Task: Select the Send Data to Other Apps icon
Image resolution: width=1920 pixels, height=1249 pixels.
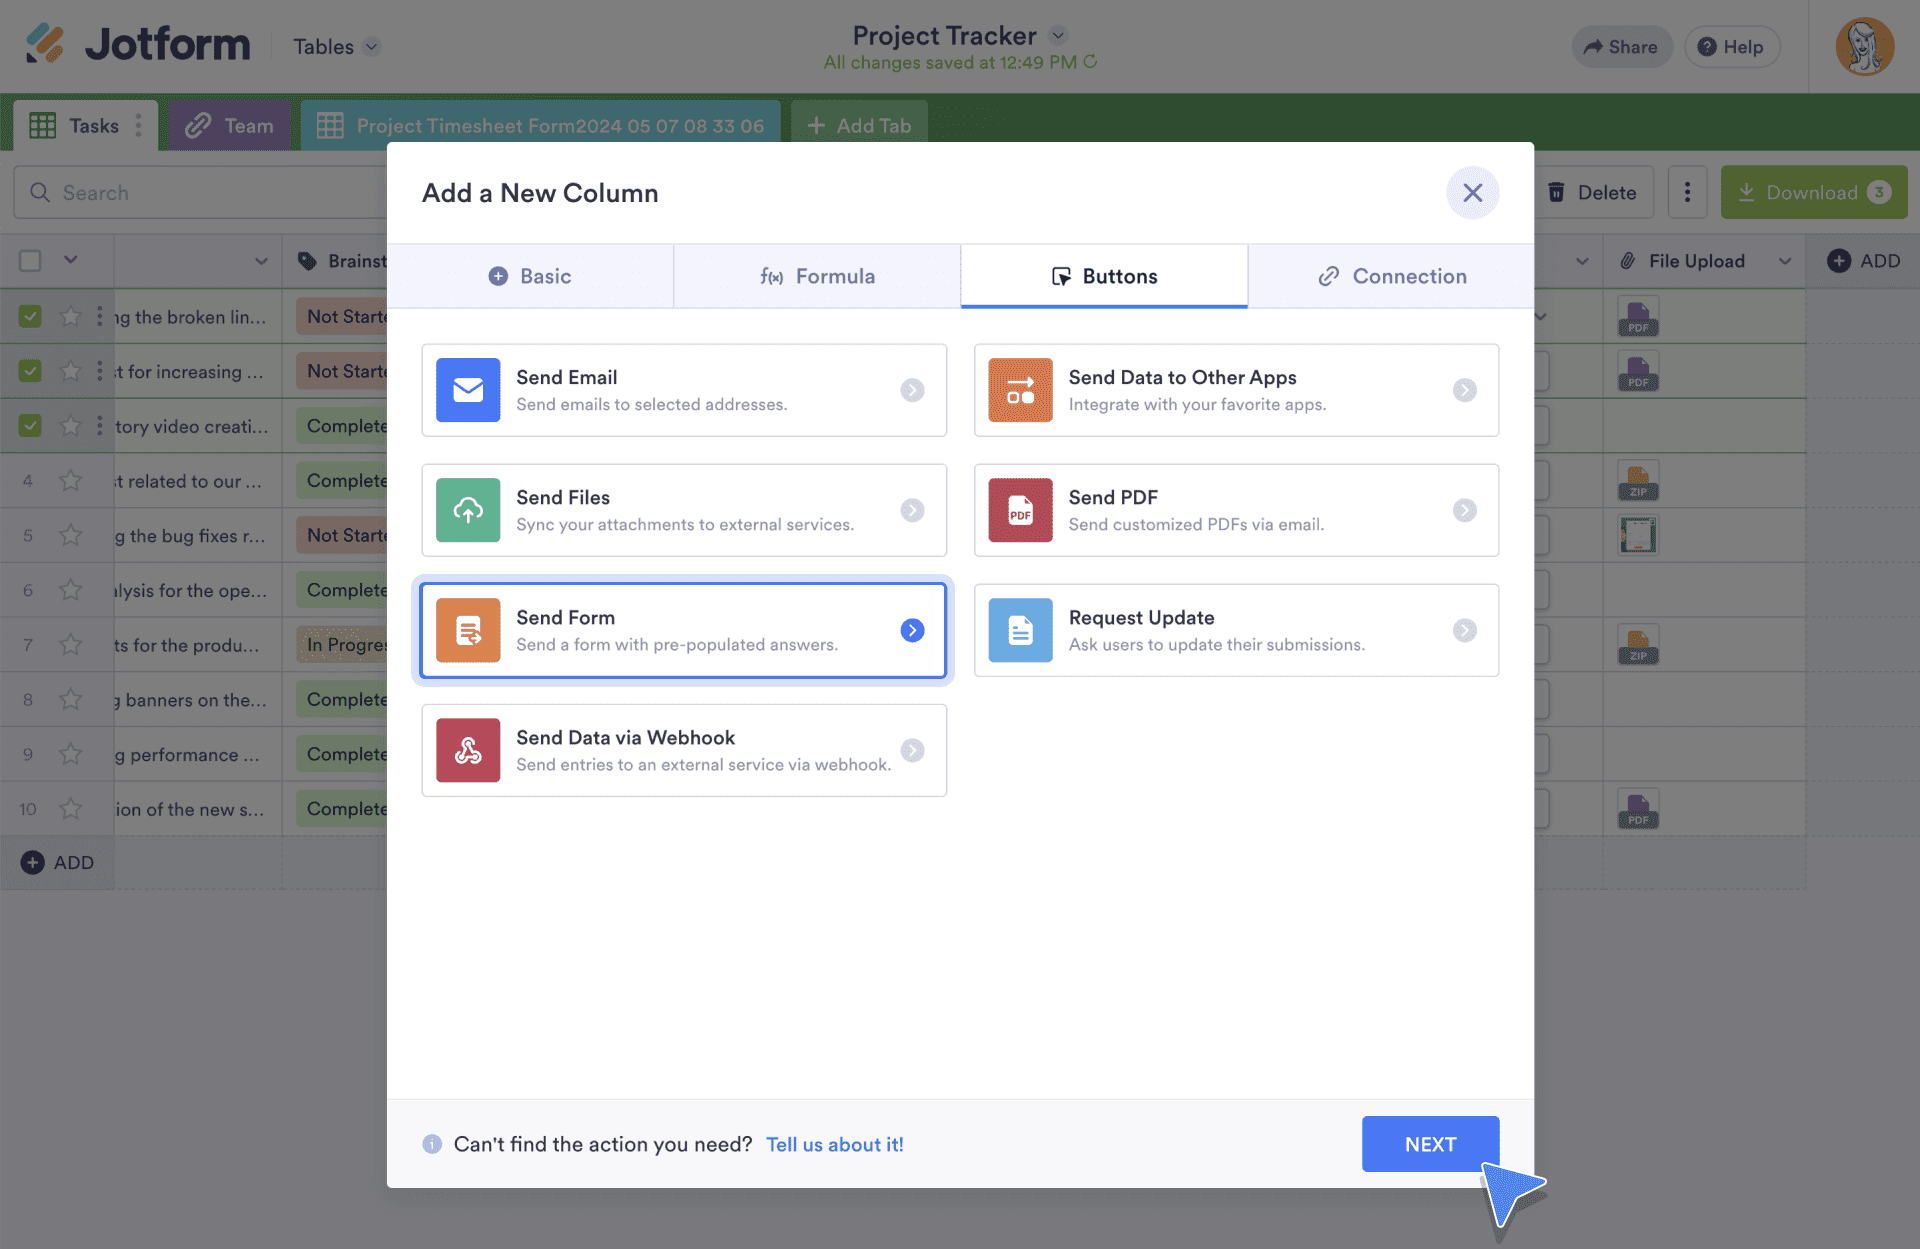Action: point(1019,390)
